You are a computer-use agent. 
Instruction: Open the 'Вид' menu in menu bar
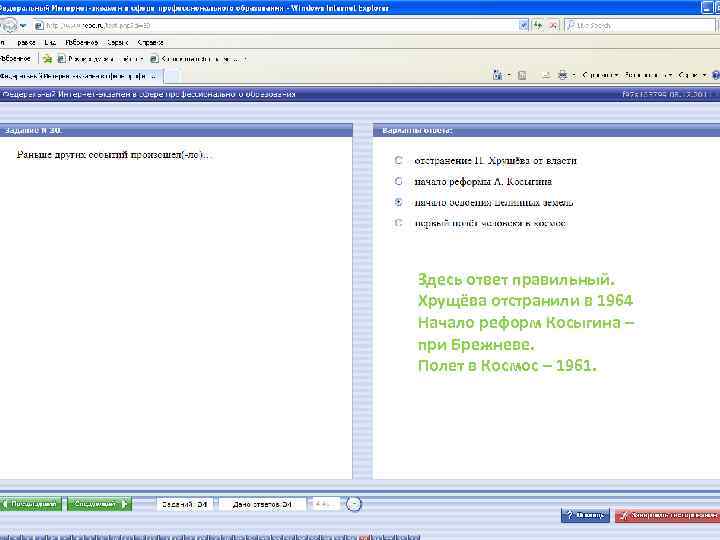50,42
